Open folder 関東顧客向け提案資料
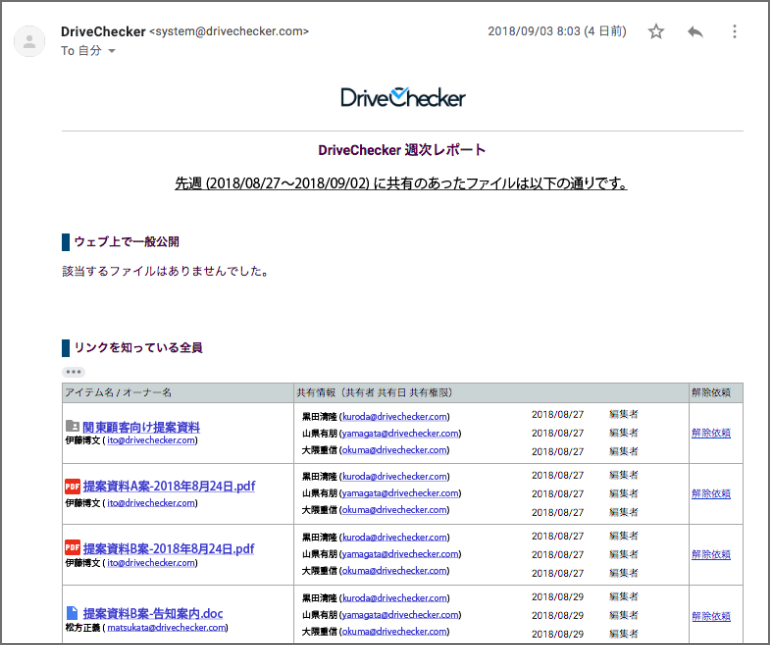This screenshot has height=645, width=770. [141, 427]
